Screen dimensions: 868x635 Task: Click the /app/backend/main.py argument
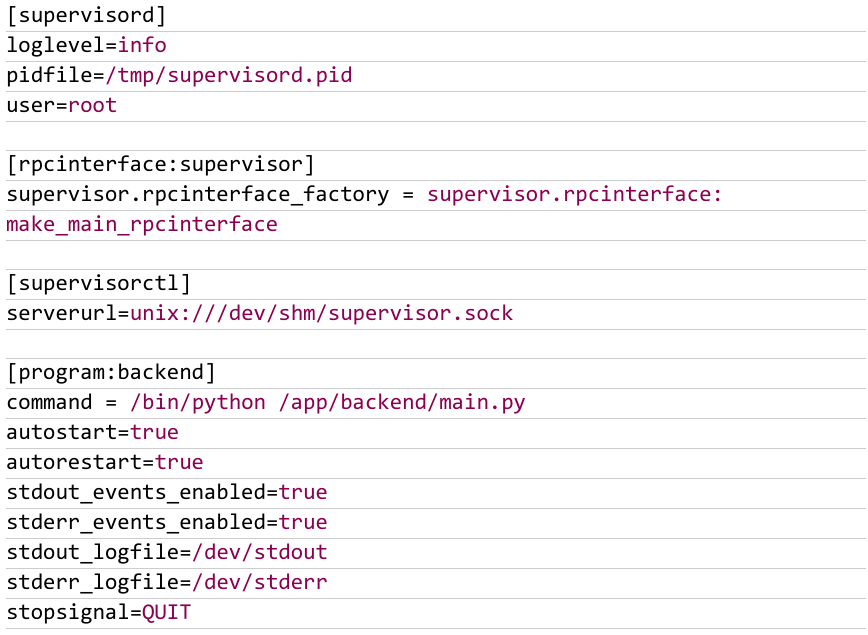(402, 402)
